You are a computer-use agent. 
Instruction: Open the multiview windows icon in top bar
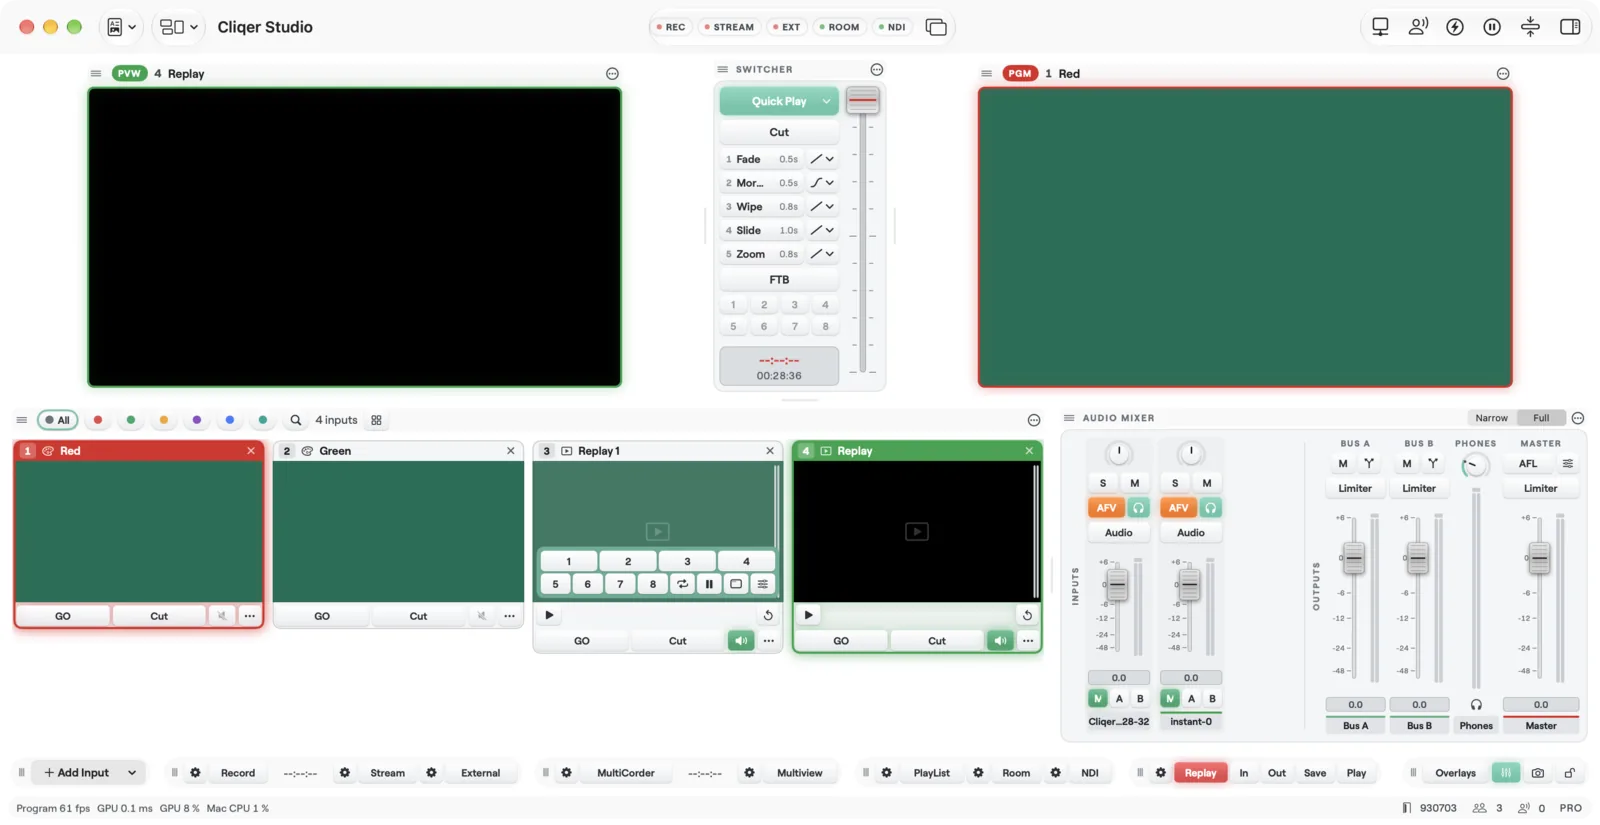coord(936,27)
